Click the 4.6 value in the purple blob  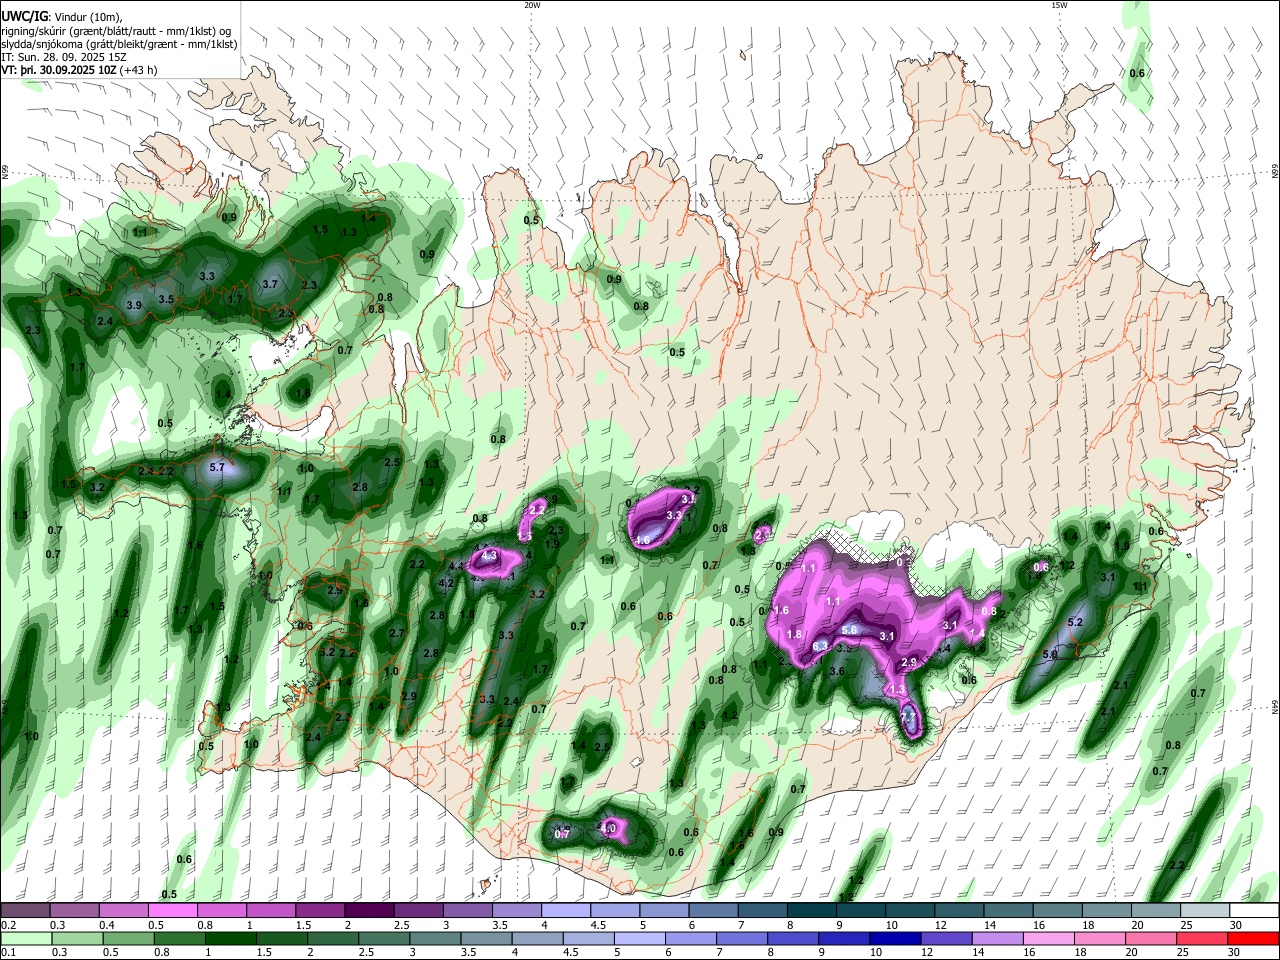[643, 540]
